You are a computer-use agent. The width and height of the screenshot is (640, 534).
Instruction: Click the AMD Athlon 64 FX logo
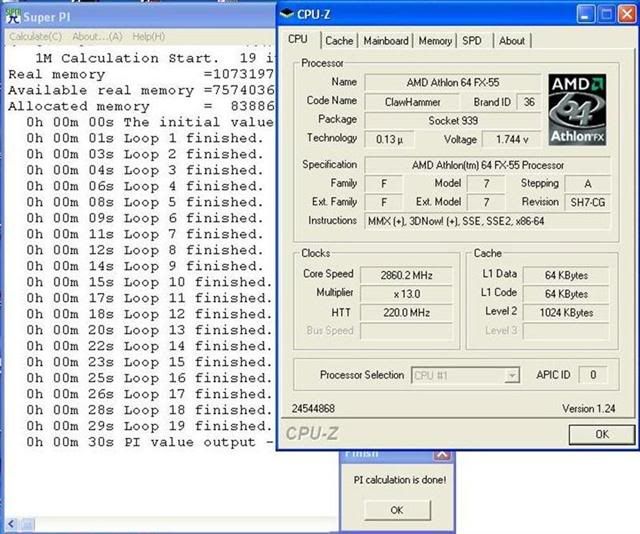(577, 109)
